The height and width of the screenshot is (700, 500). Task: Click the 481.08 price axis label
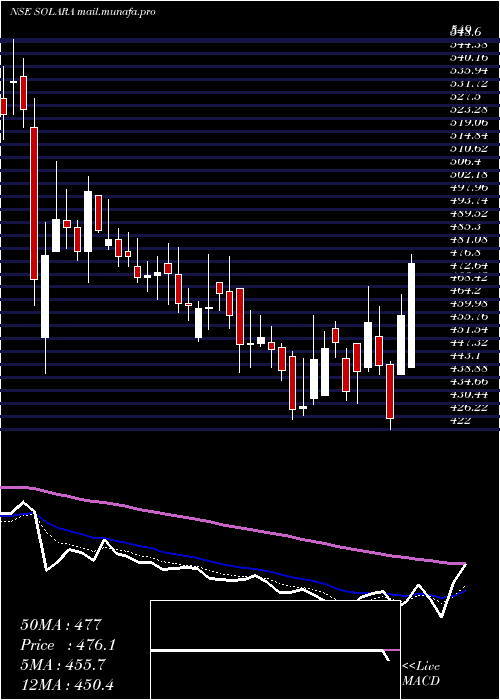469,239
